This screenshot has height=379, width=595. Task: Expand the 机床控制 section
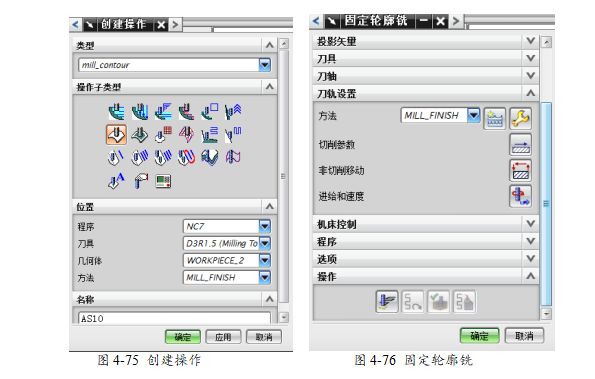530,223
